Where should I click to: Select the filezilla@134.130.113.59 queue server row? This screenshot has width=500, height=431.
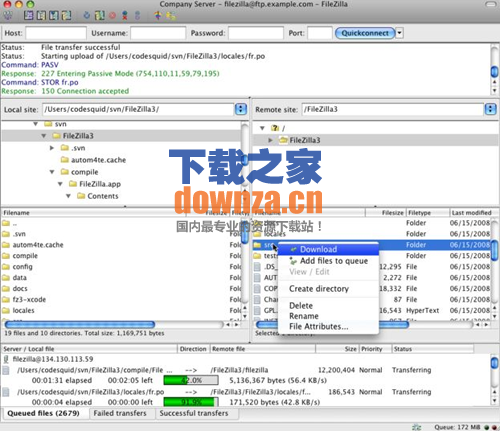tap(53, 359)
